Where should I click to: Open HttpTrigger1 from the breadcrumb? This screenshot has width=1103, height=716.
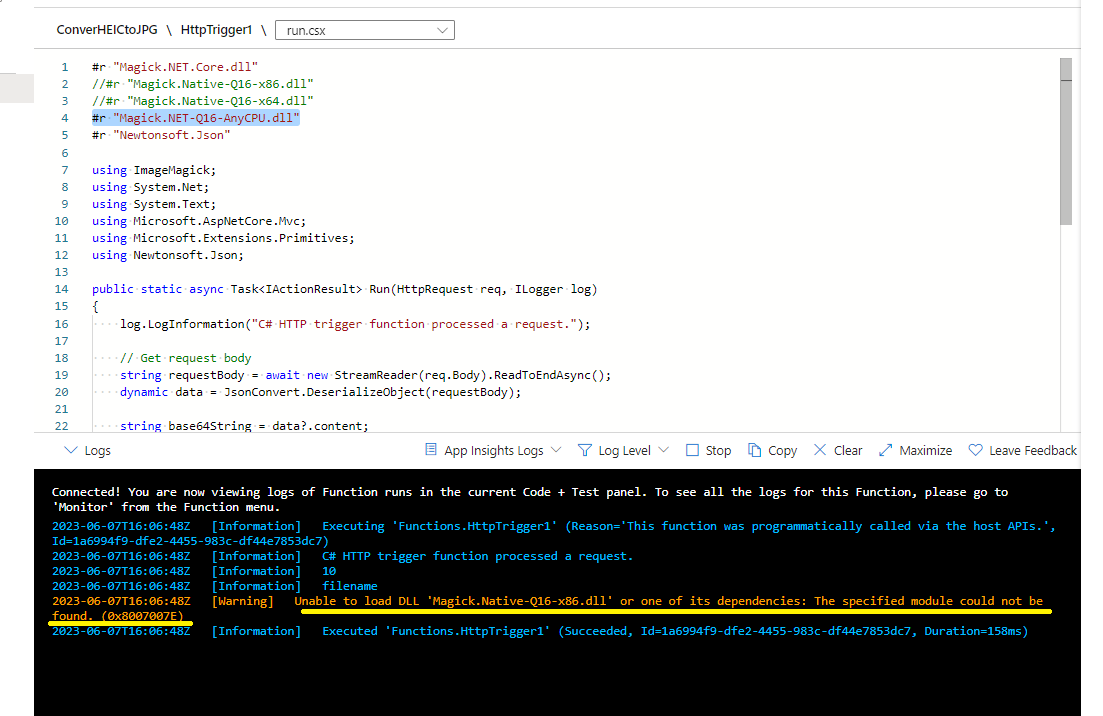(213, 30)
